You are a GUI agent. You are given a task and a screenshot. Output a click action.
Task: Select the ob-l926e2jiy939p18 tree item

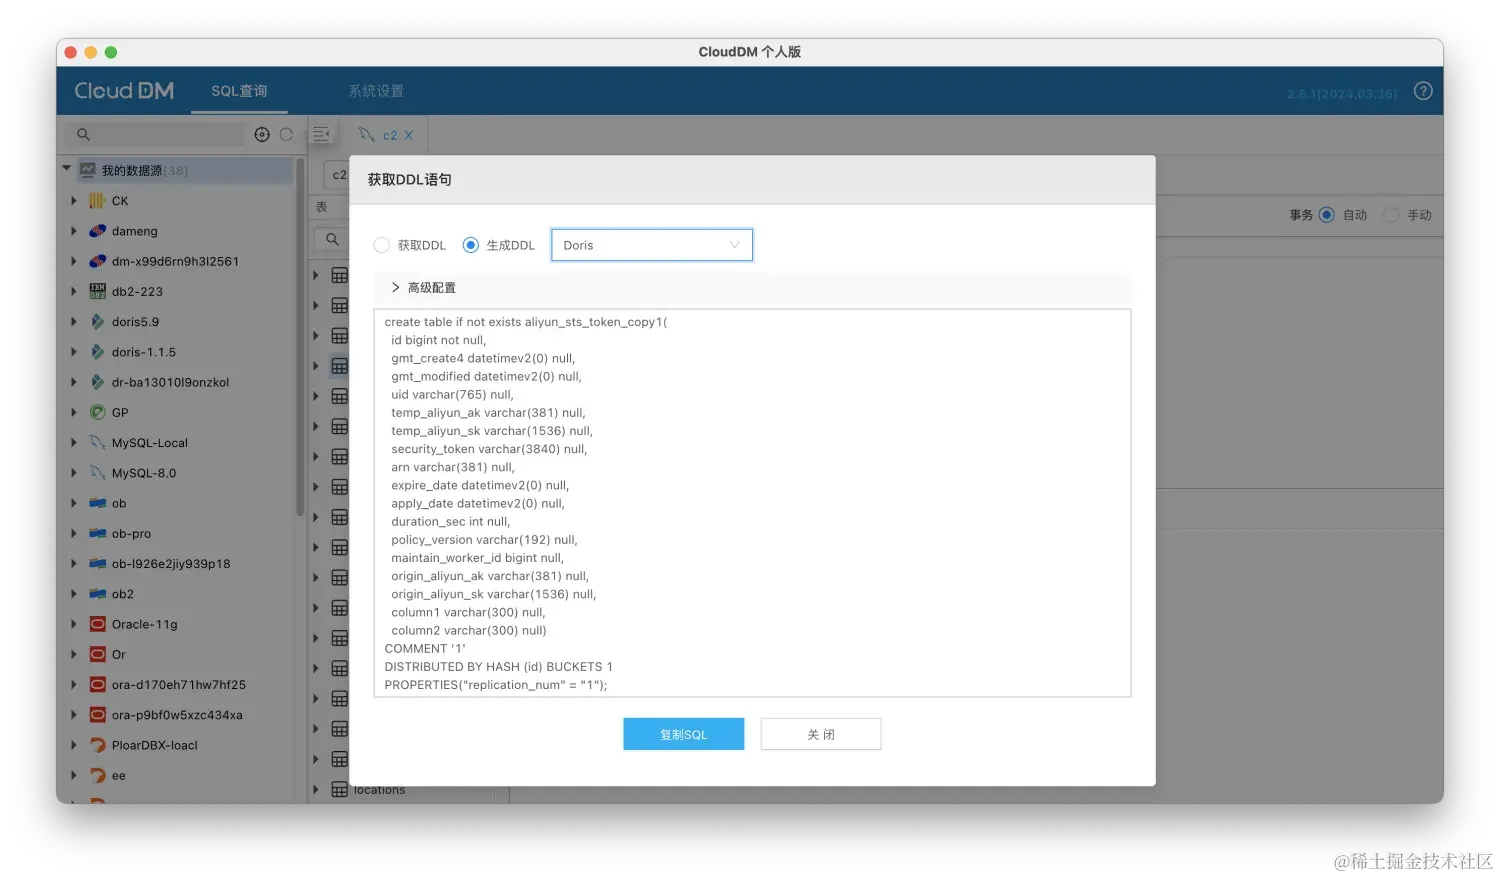tap(171, 564)
